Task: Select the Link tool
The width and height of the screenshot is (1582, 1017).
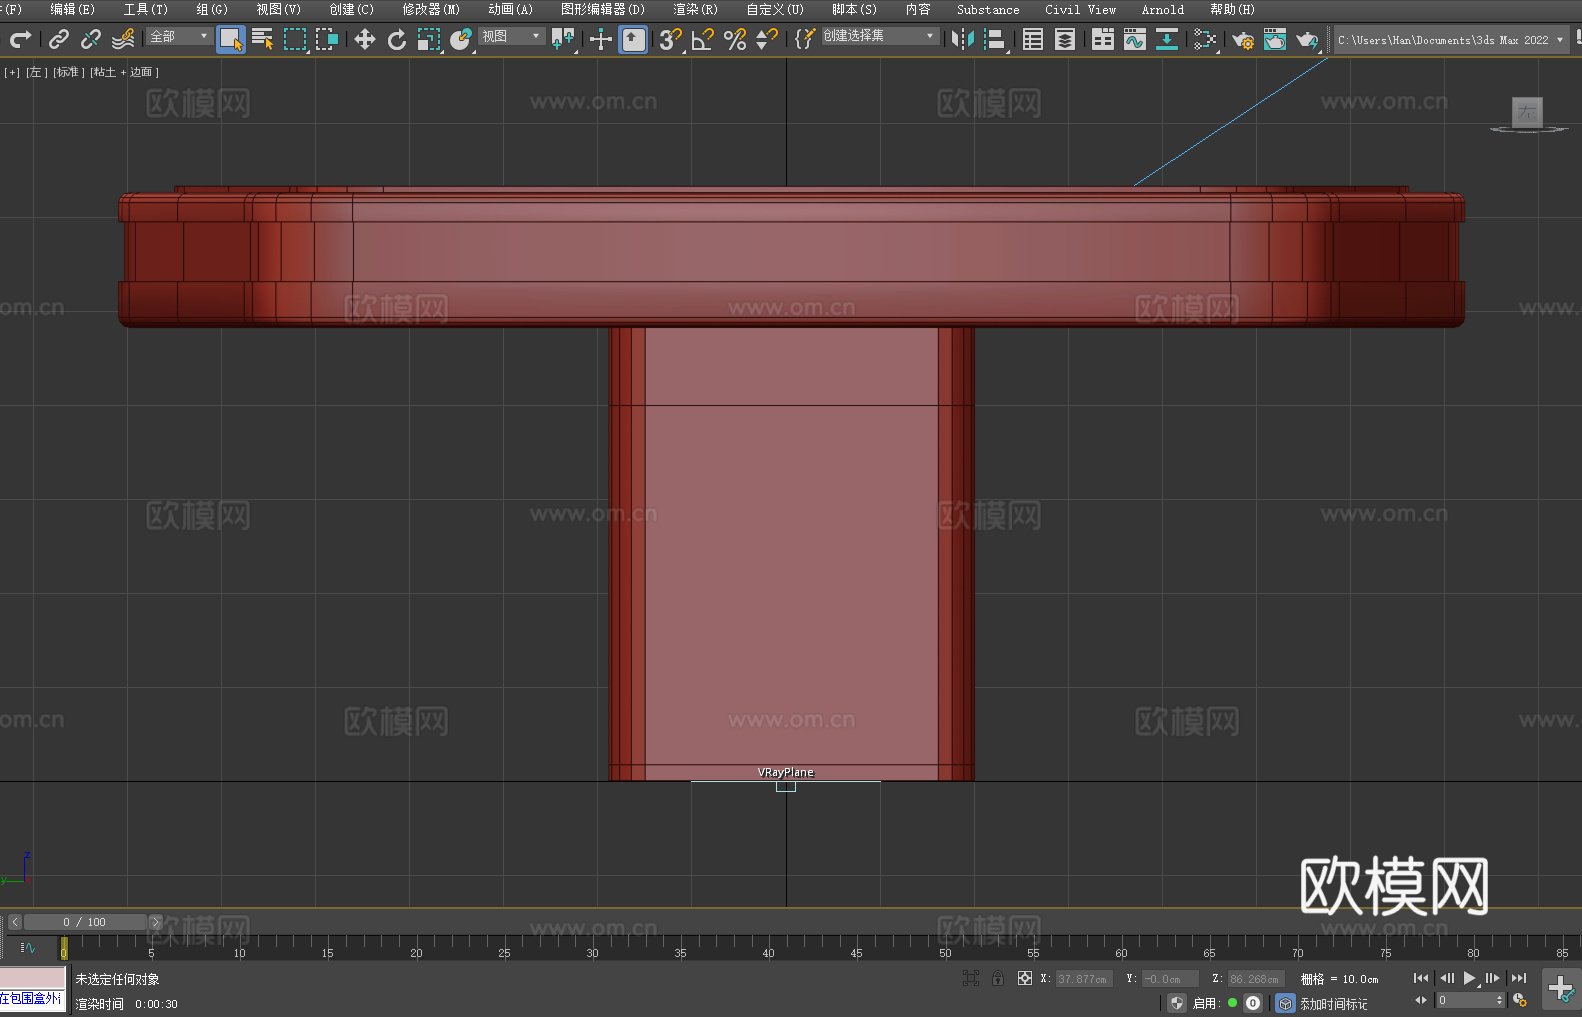Action: [59, 39]
